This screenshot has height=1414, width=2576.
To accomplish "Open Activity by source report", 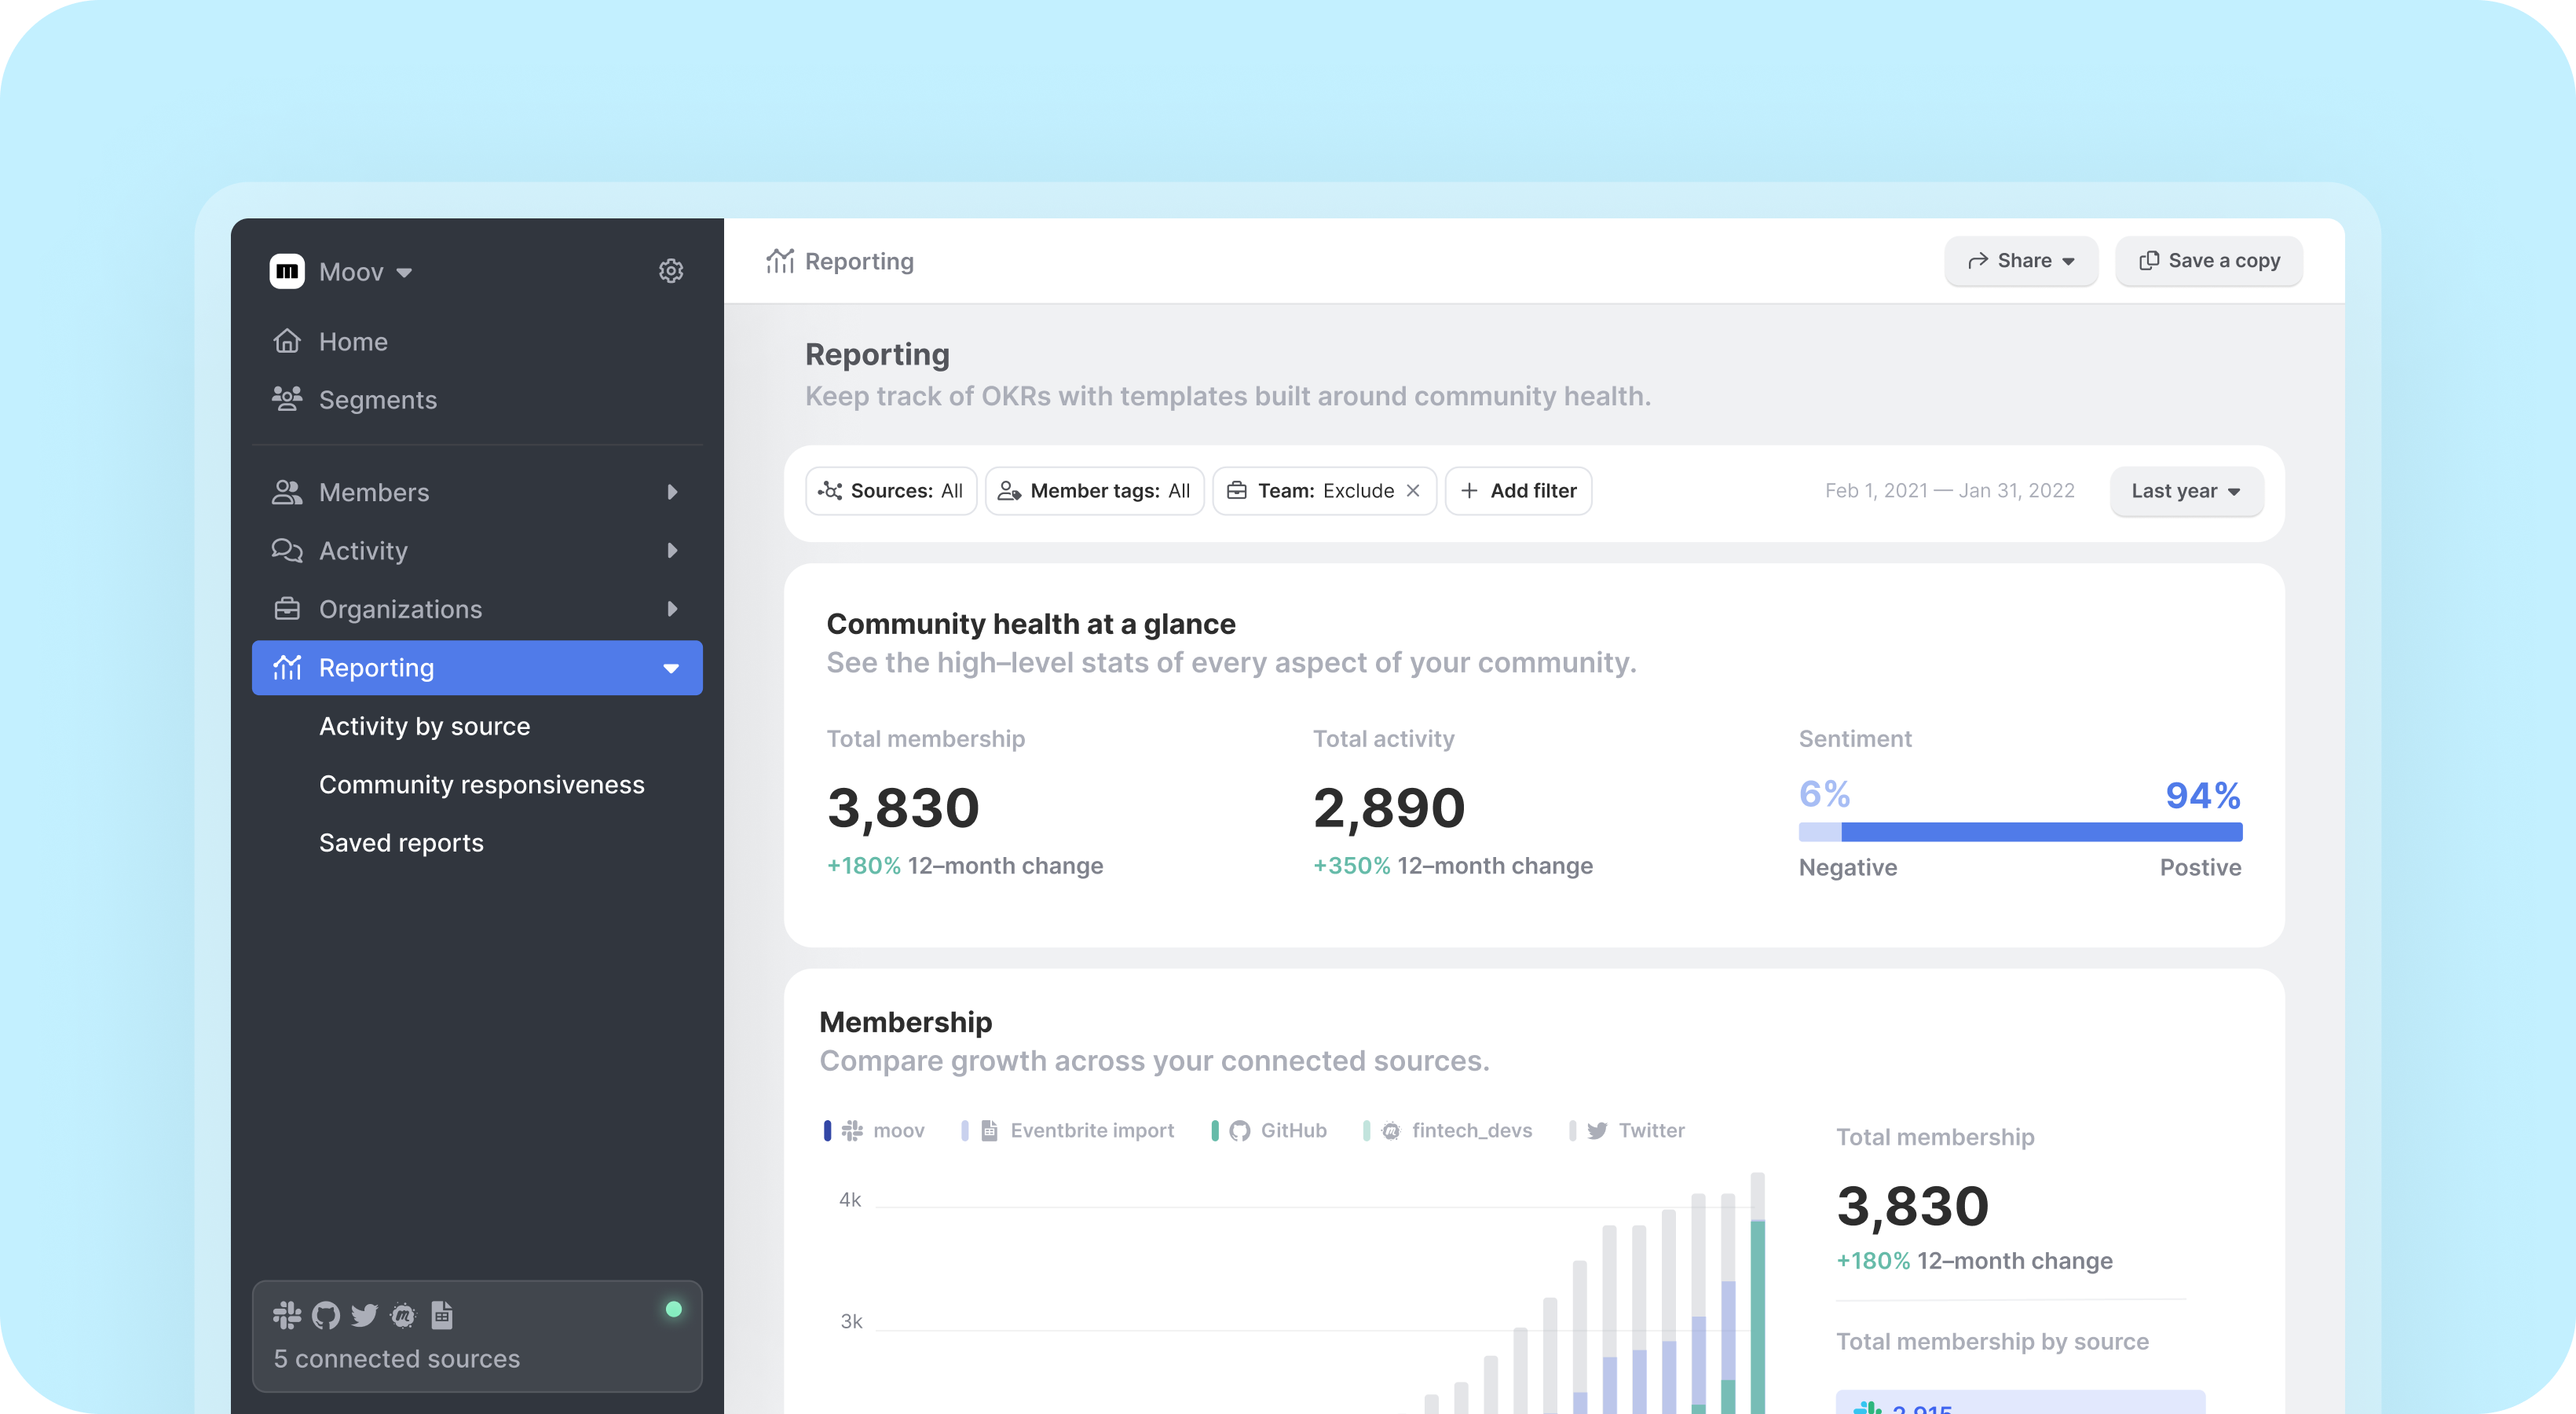I will pos(424,726).
